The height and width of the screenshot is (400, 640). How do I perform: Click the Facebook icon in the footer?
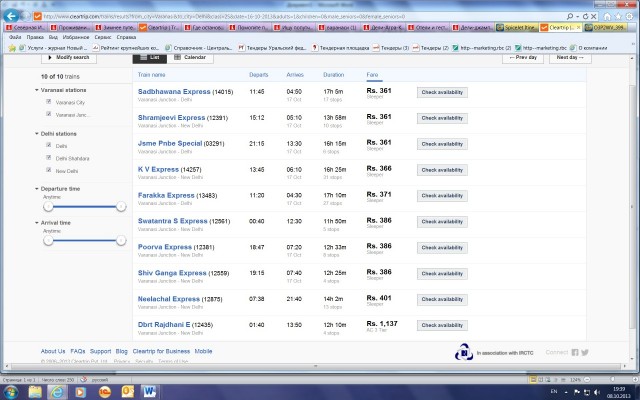[575, 352]
